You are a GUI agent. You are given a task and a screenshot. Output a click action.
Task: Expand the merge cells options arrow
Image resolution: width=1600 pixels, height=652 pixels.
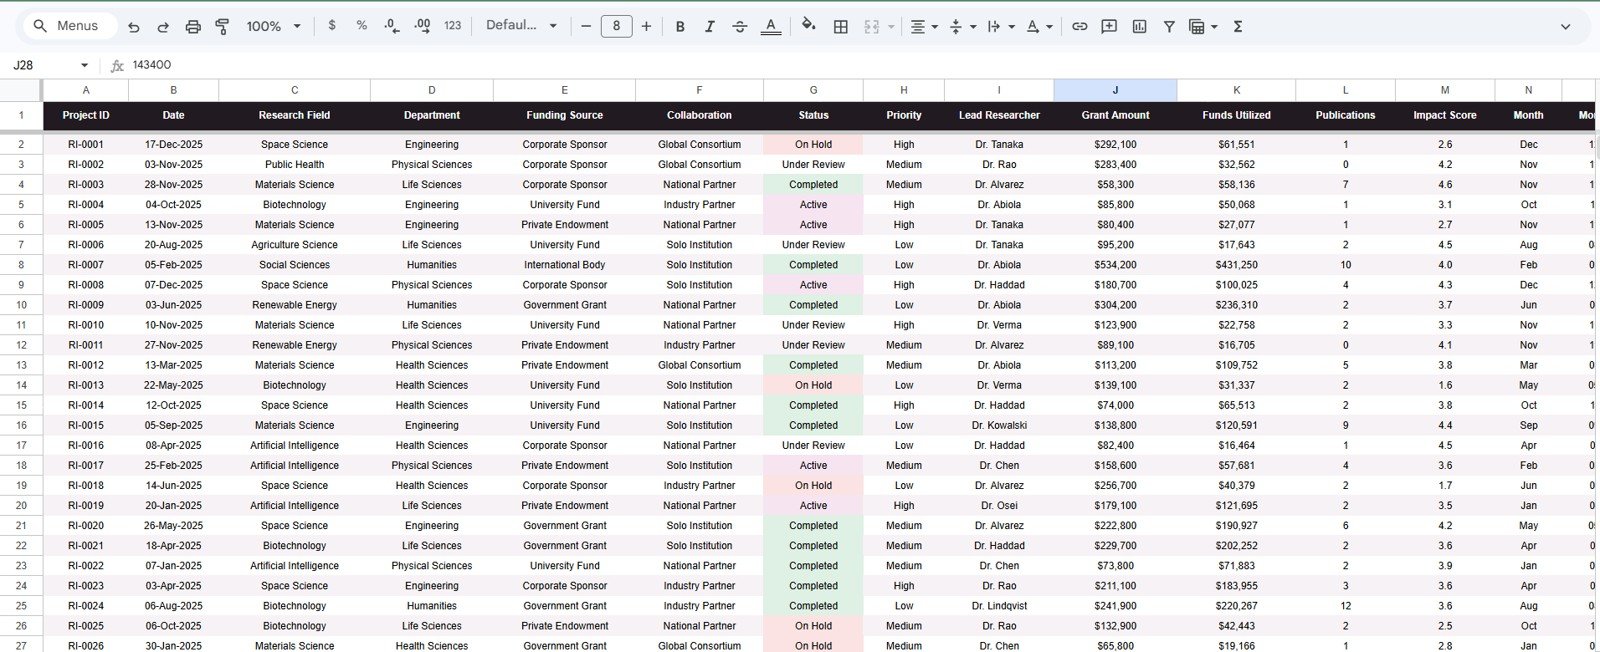891,27
